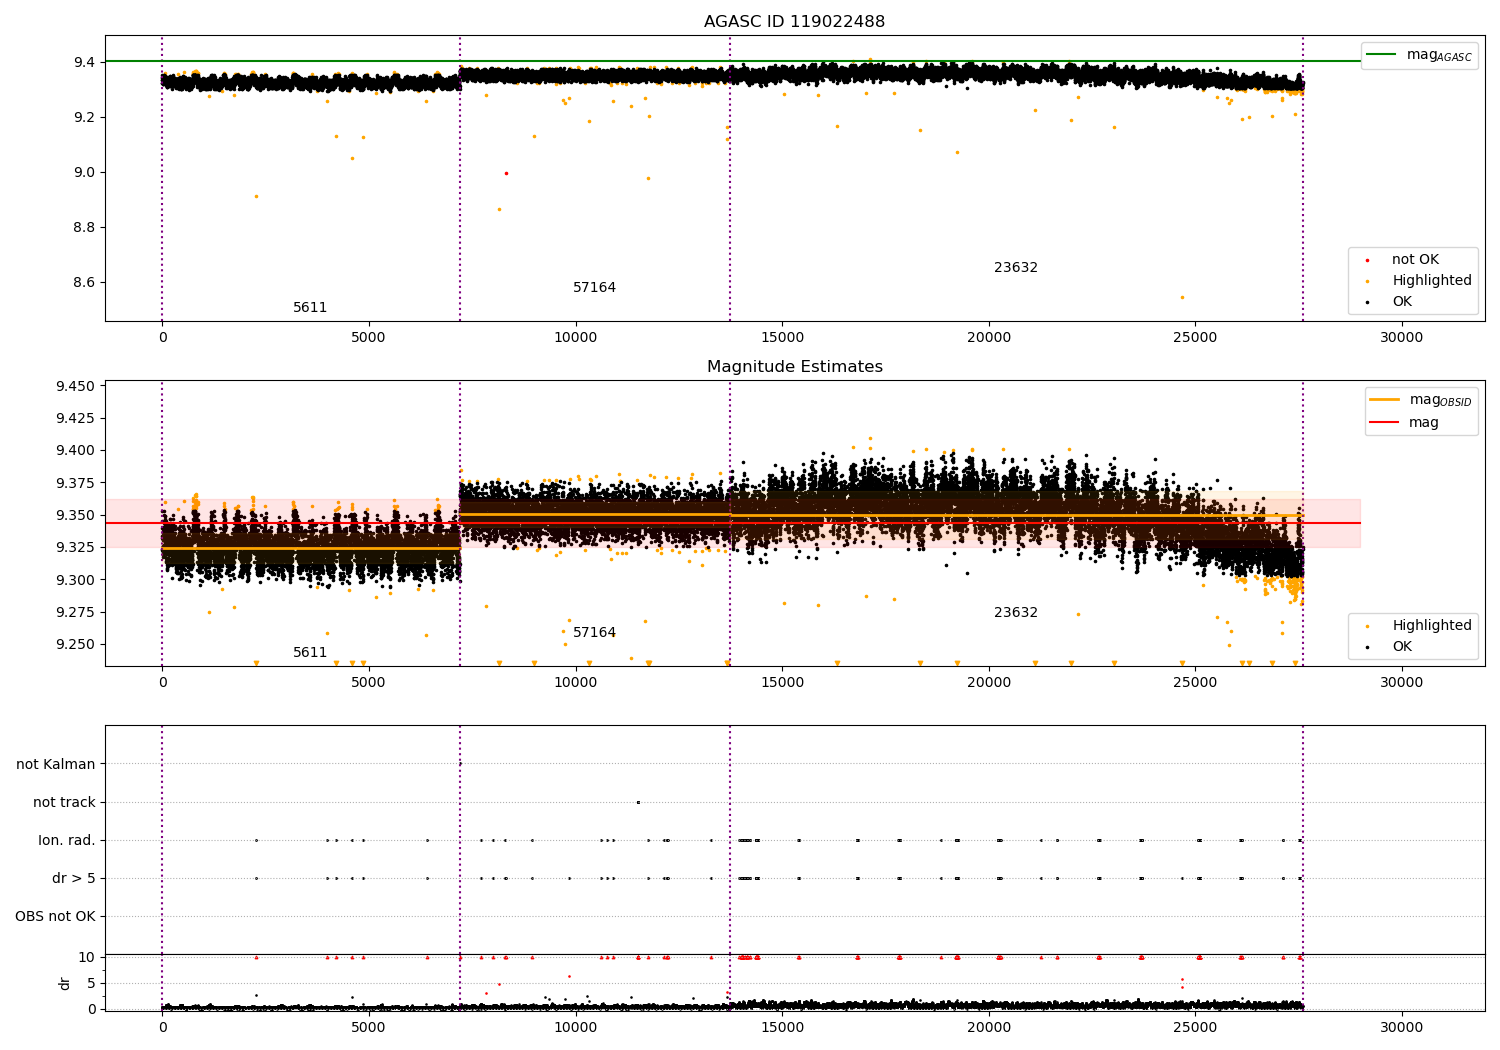The height and width of the screenshot is (1050, 1500).
Task: Click the plot title 'AGASC ID 119022488'
Action: pyautogui.click(x=794, y=22)
